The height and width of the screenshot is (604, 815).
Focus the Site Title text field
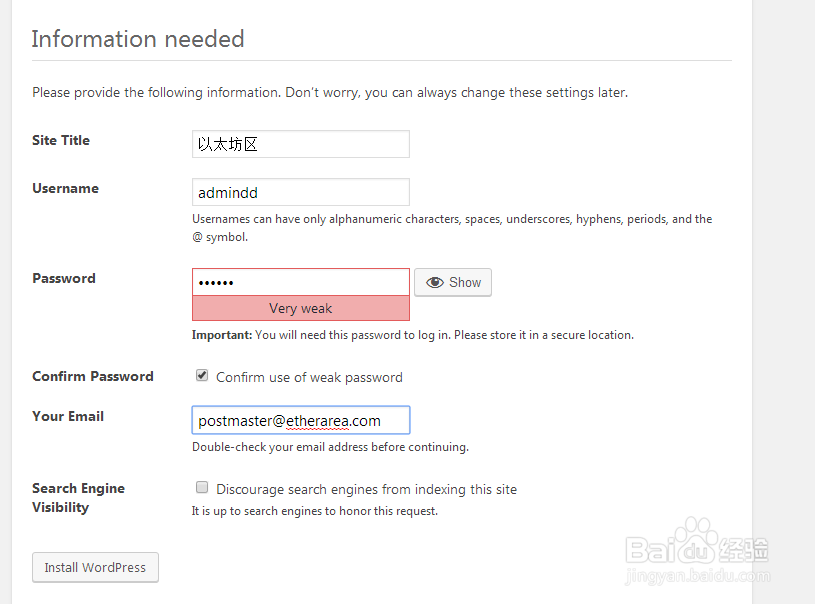(x=300, y=144)
